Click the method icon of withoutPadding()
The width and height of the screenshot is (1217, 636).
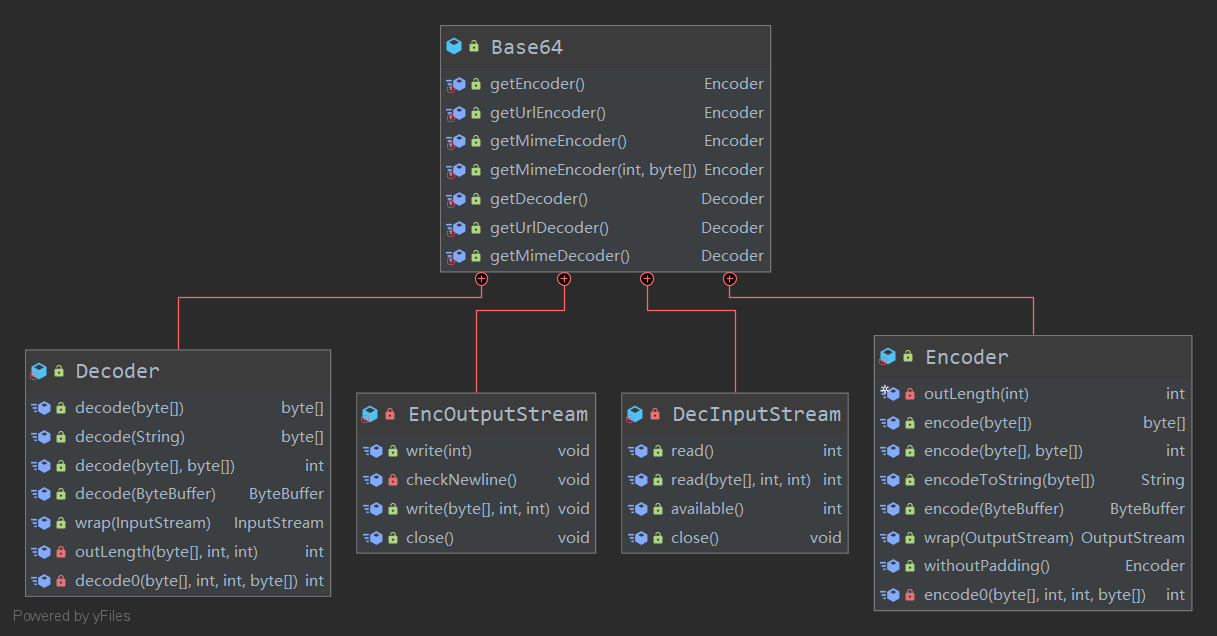click(x=890, y=566)
